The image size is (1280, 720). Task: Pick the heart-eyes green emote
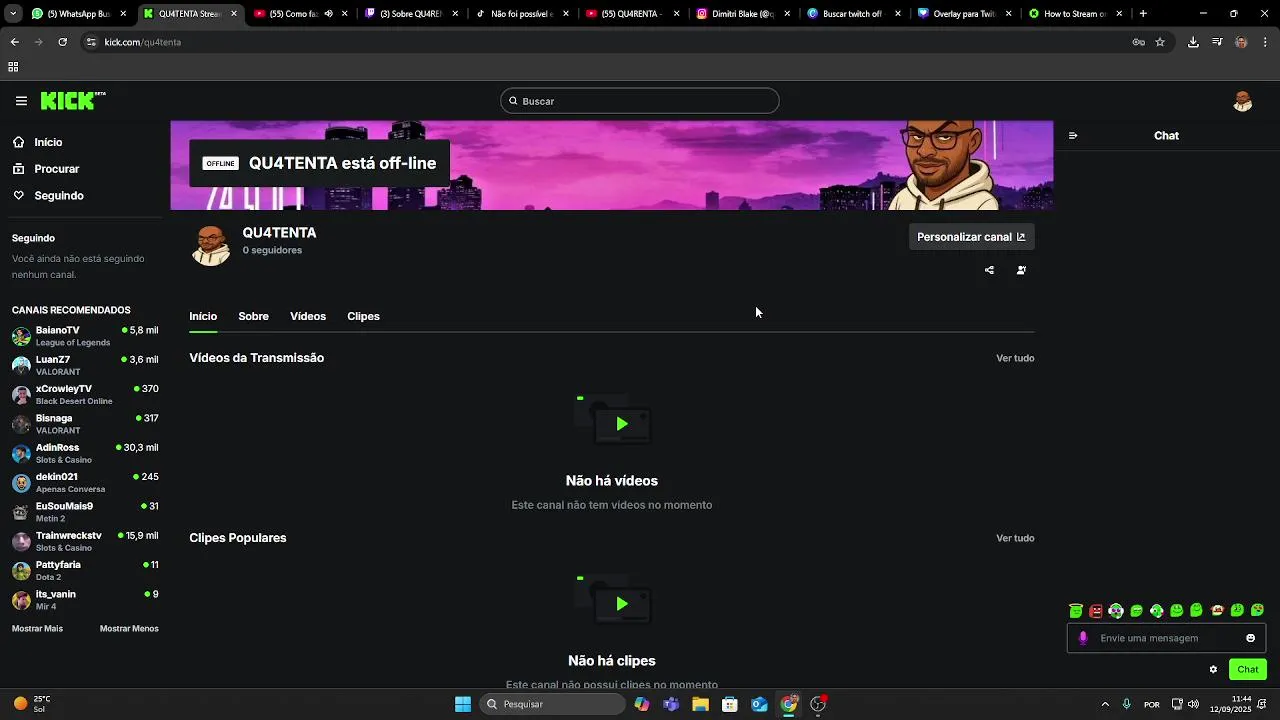[x=1257, y=610]
